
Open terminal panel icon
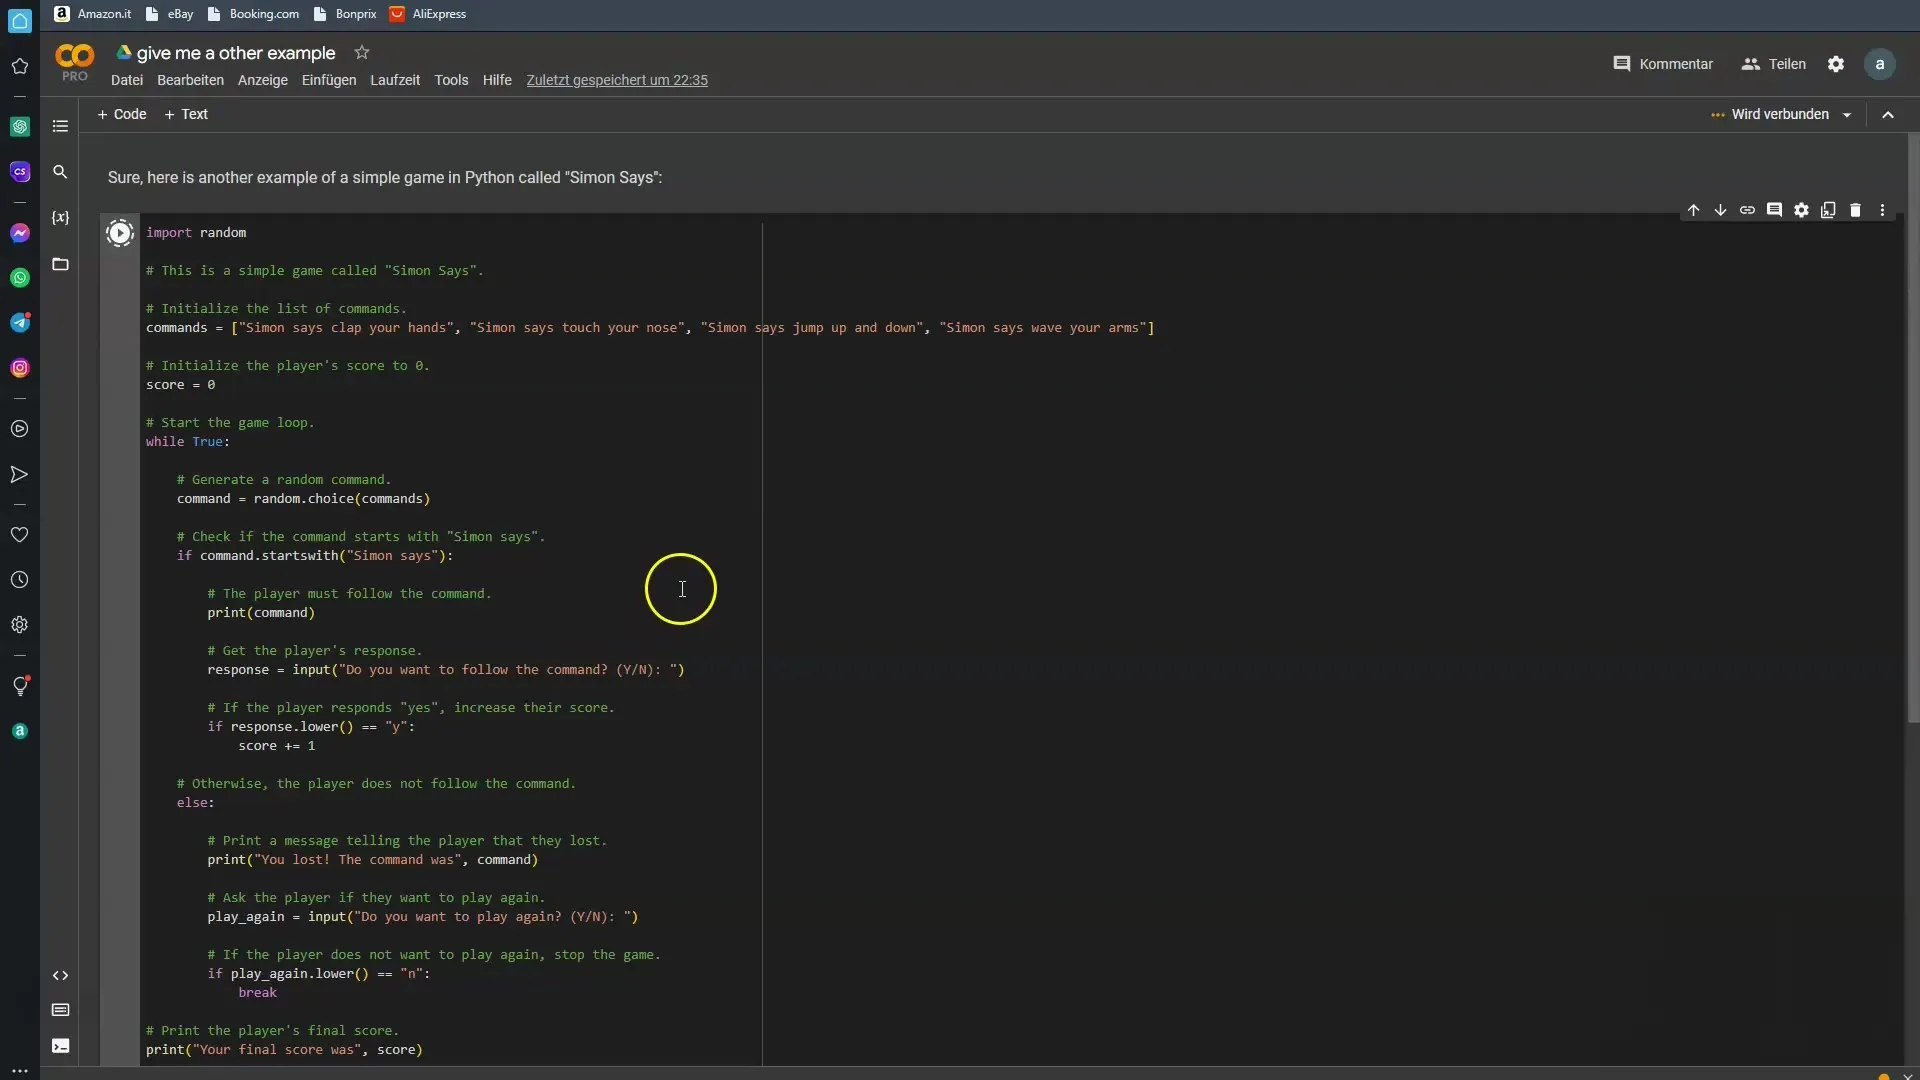[x=60, y=1046]
